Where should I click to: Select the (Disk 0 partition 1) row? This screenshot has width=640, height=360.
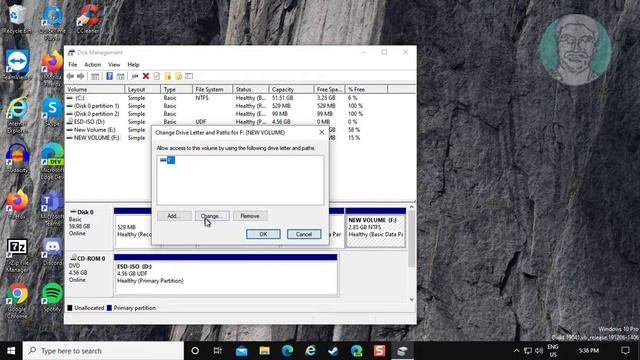click(x=240, y=106)
